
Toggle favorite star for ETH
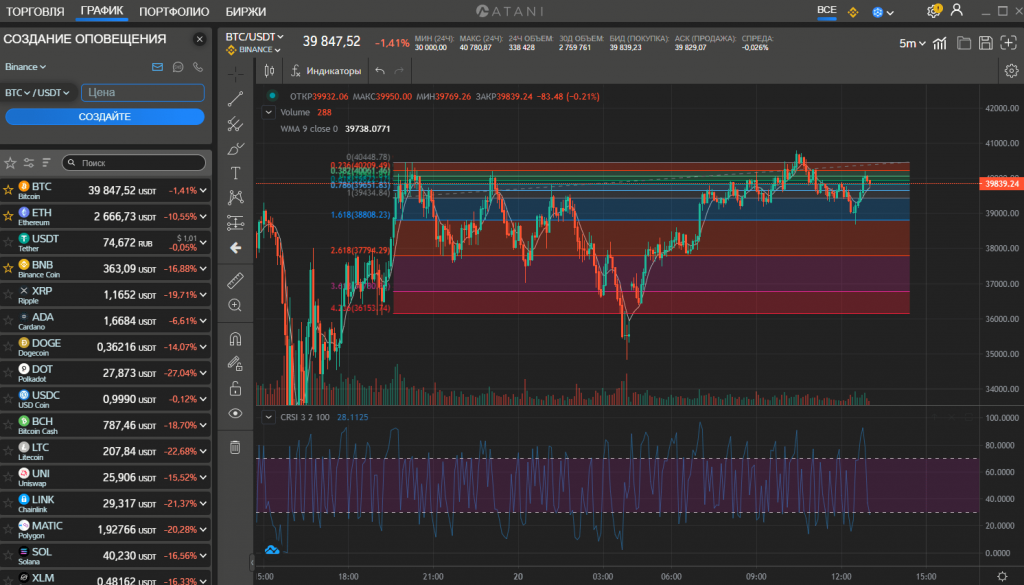click(8, 216)
